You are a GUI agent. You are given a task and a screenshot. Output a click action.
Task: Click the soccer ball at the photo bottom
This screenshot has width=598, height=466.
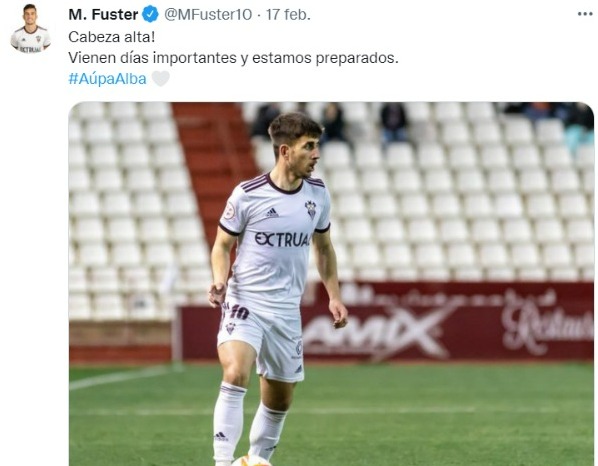[x=252, y=461]
